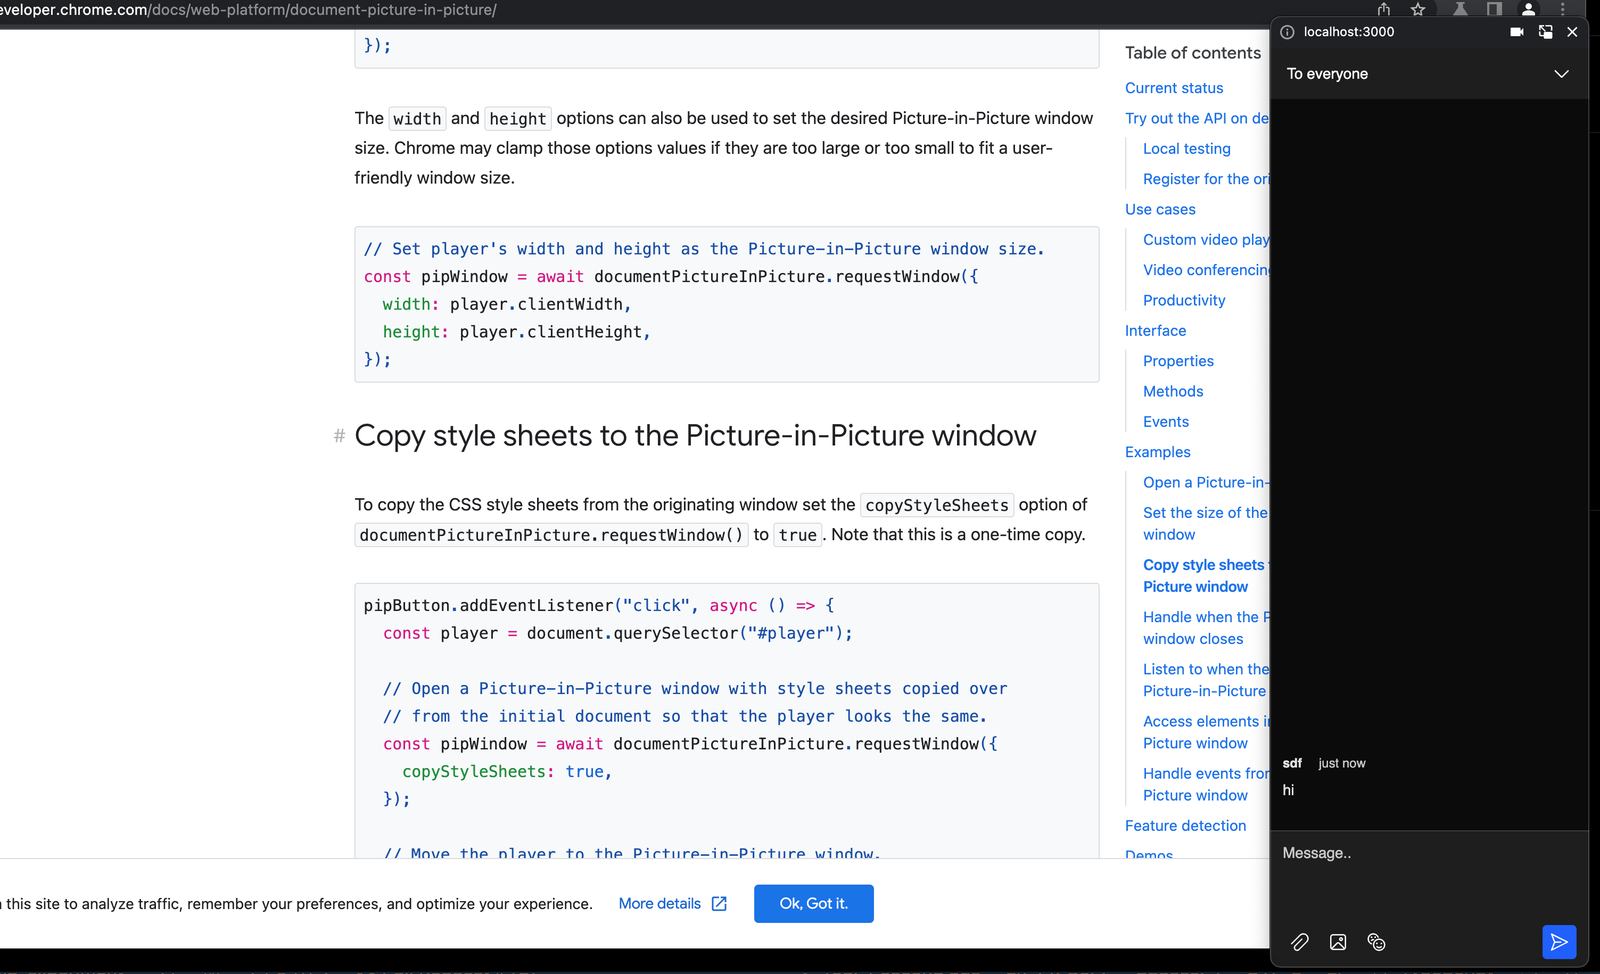Toggle the camera in the localhost widget

point(1516,31)
